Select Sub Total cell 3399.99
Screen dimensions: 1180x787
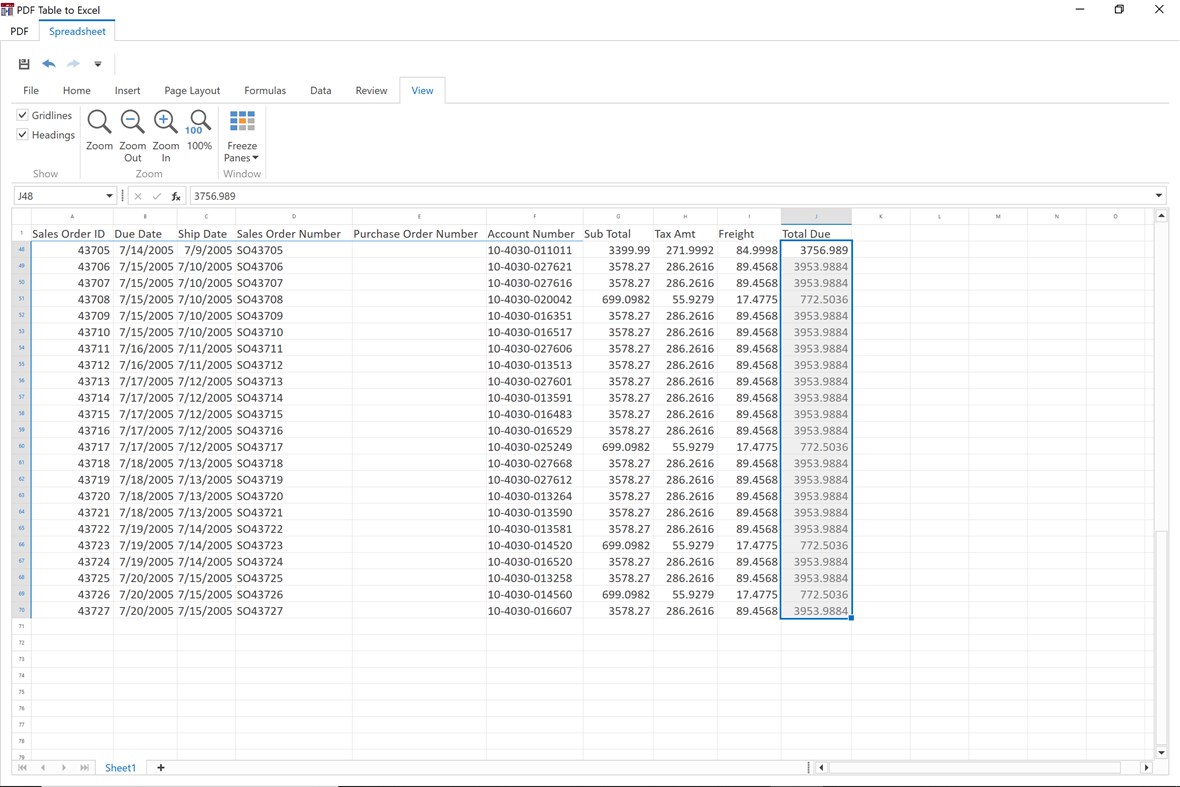[618, 250]
